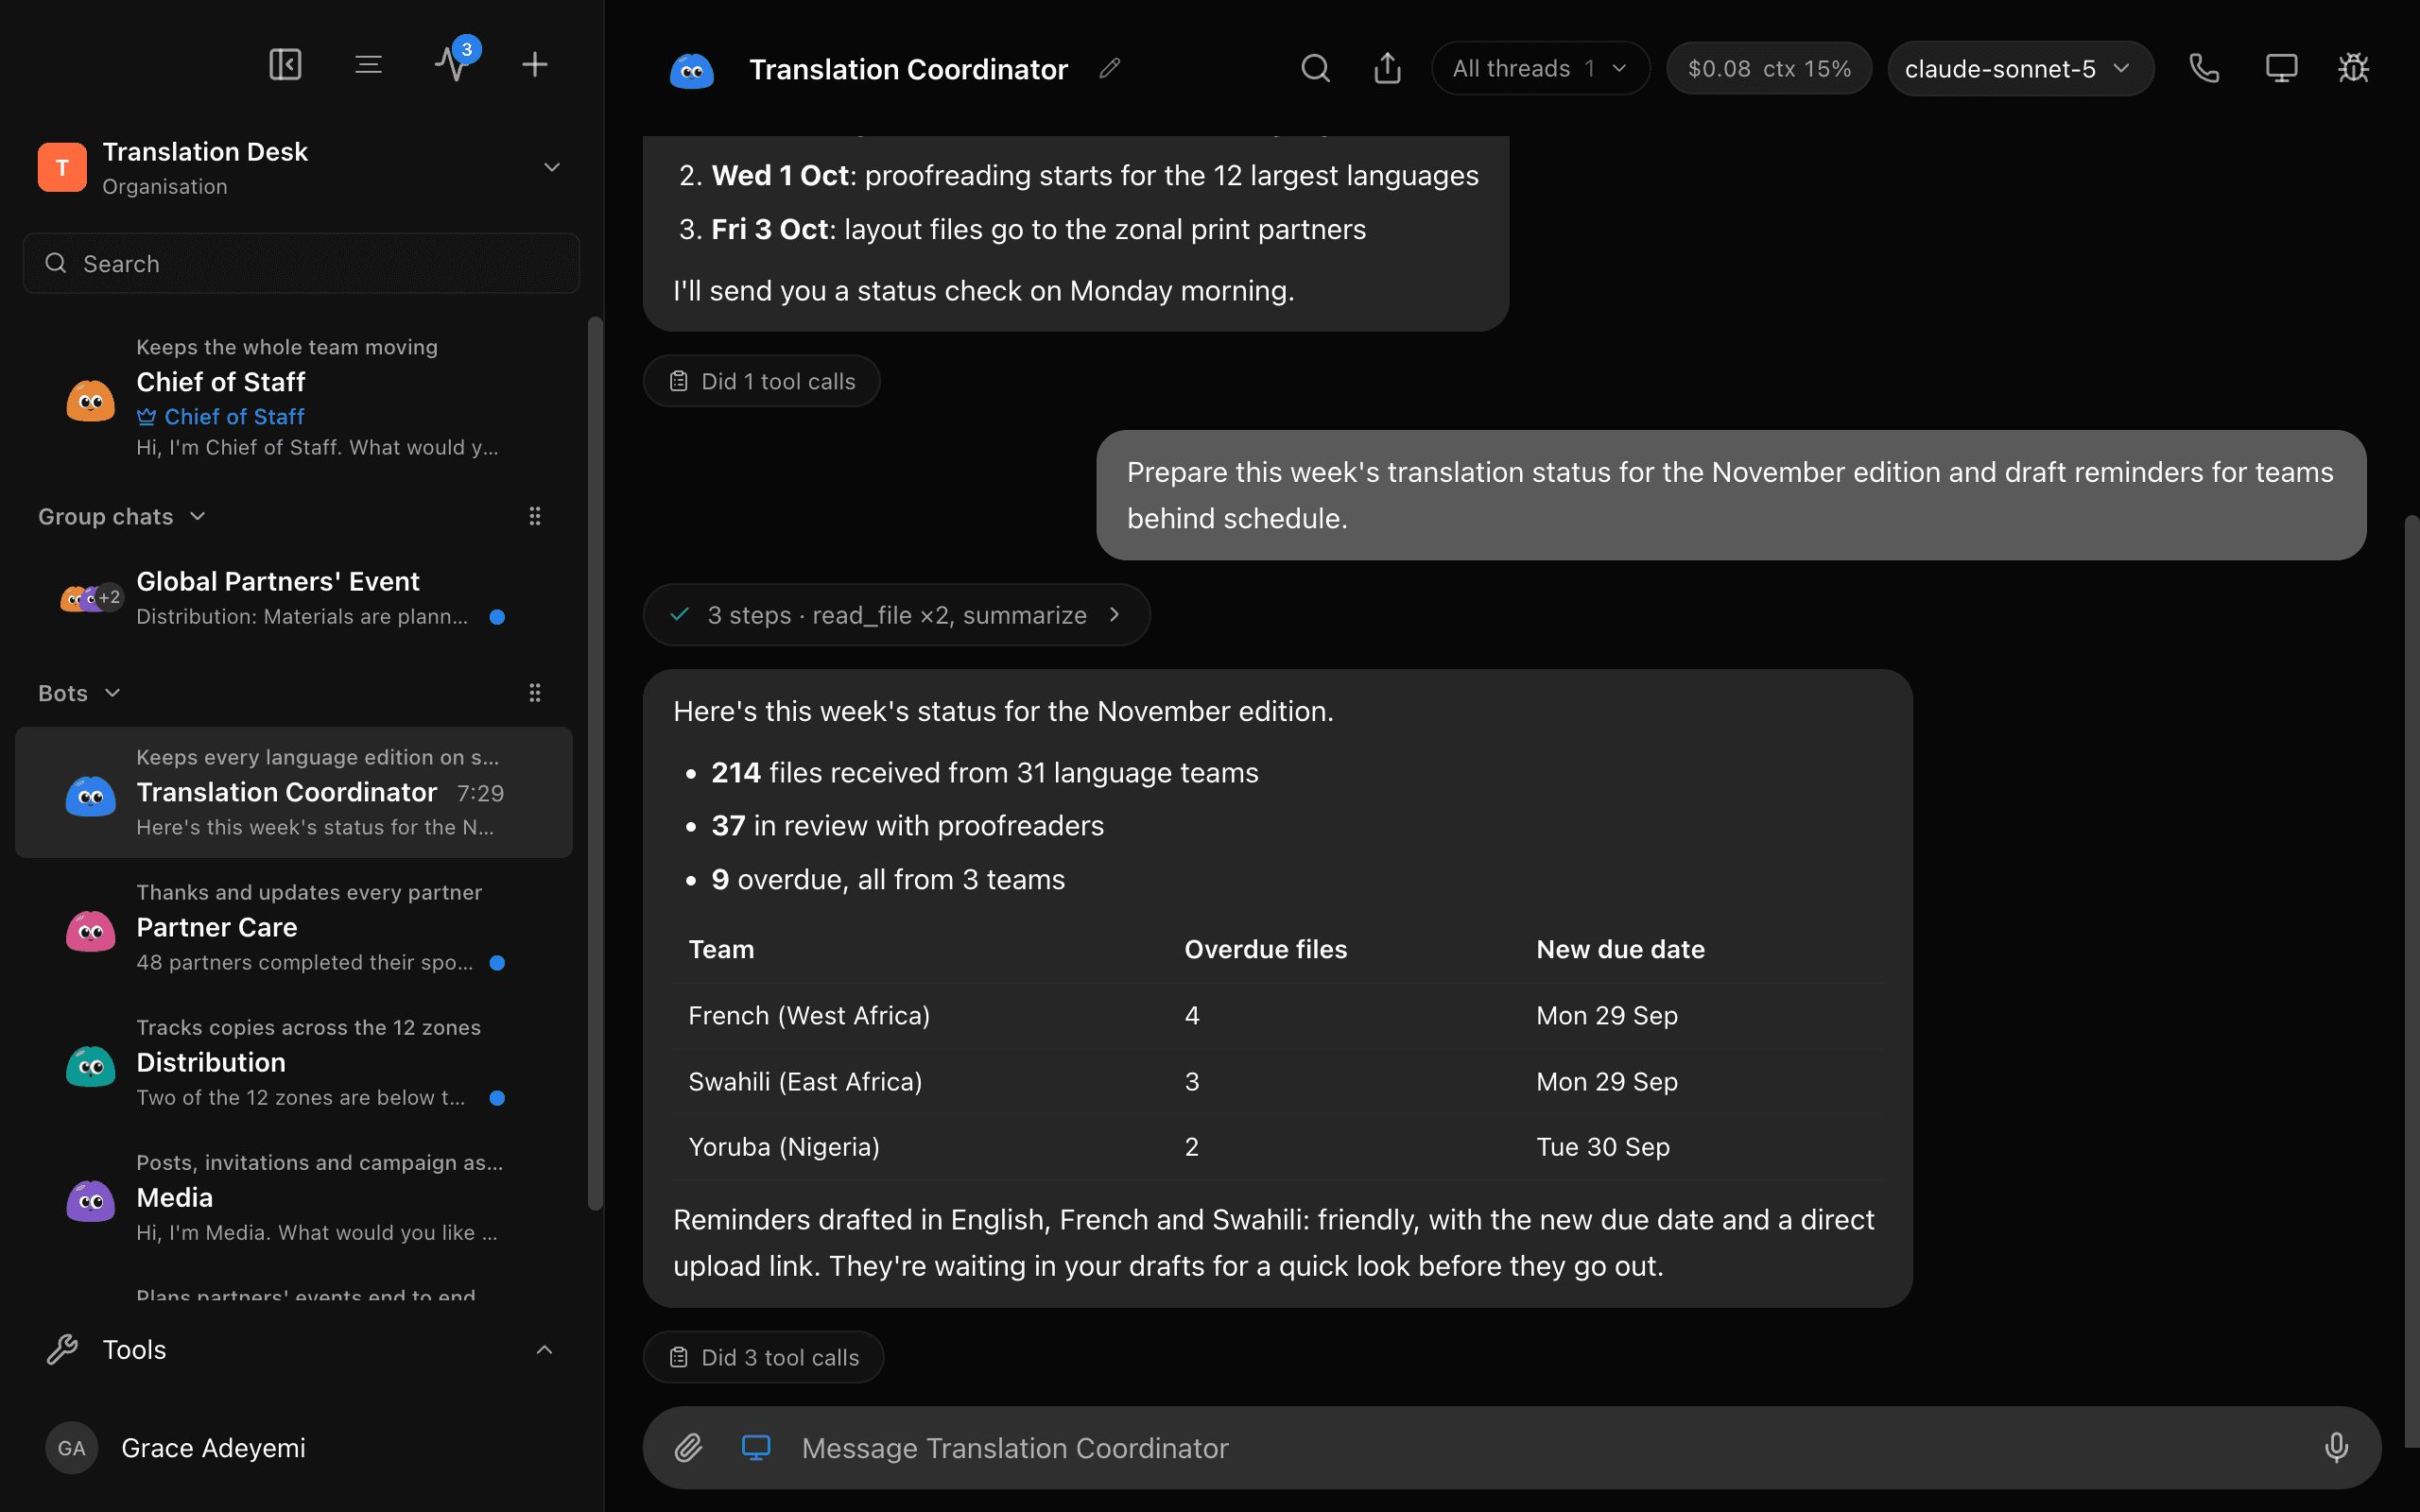Open the Chief of Staff chat
This screenshot has width=2420, height=1512.
tap(294, 397)
